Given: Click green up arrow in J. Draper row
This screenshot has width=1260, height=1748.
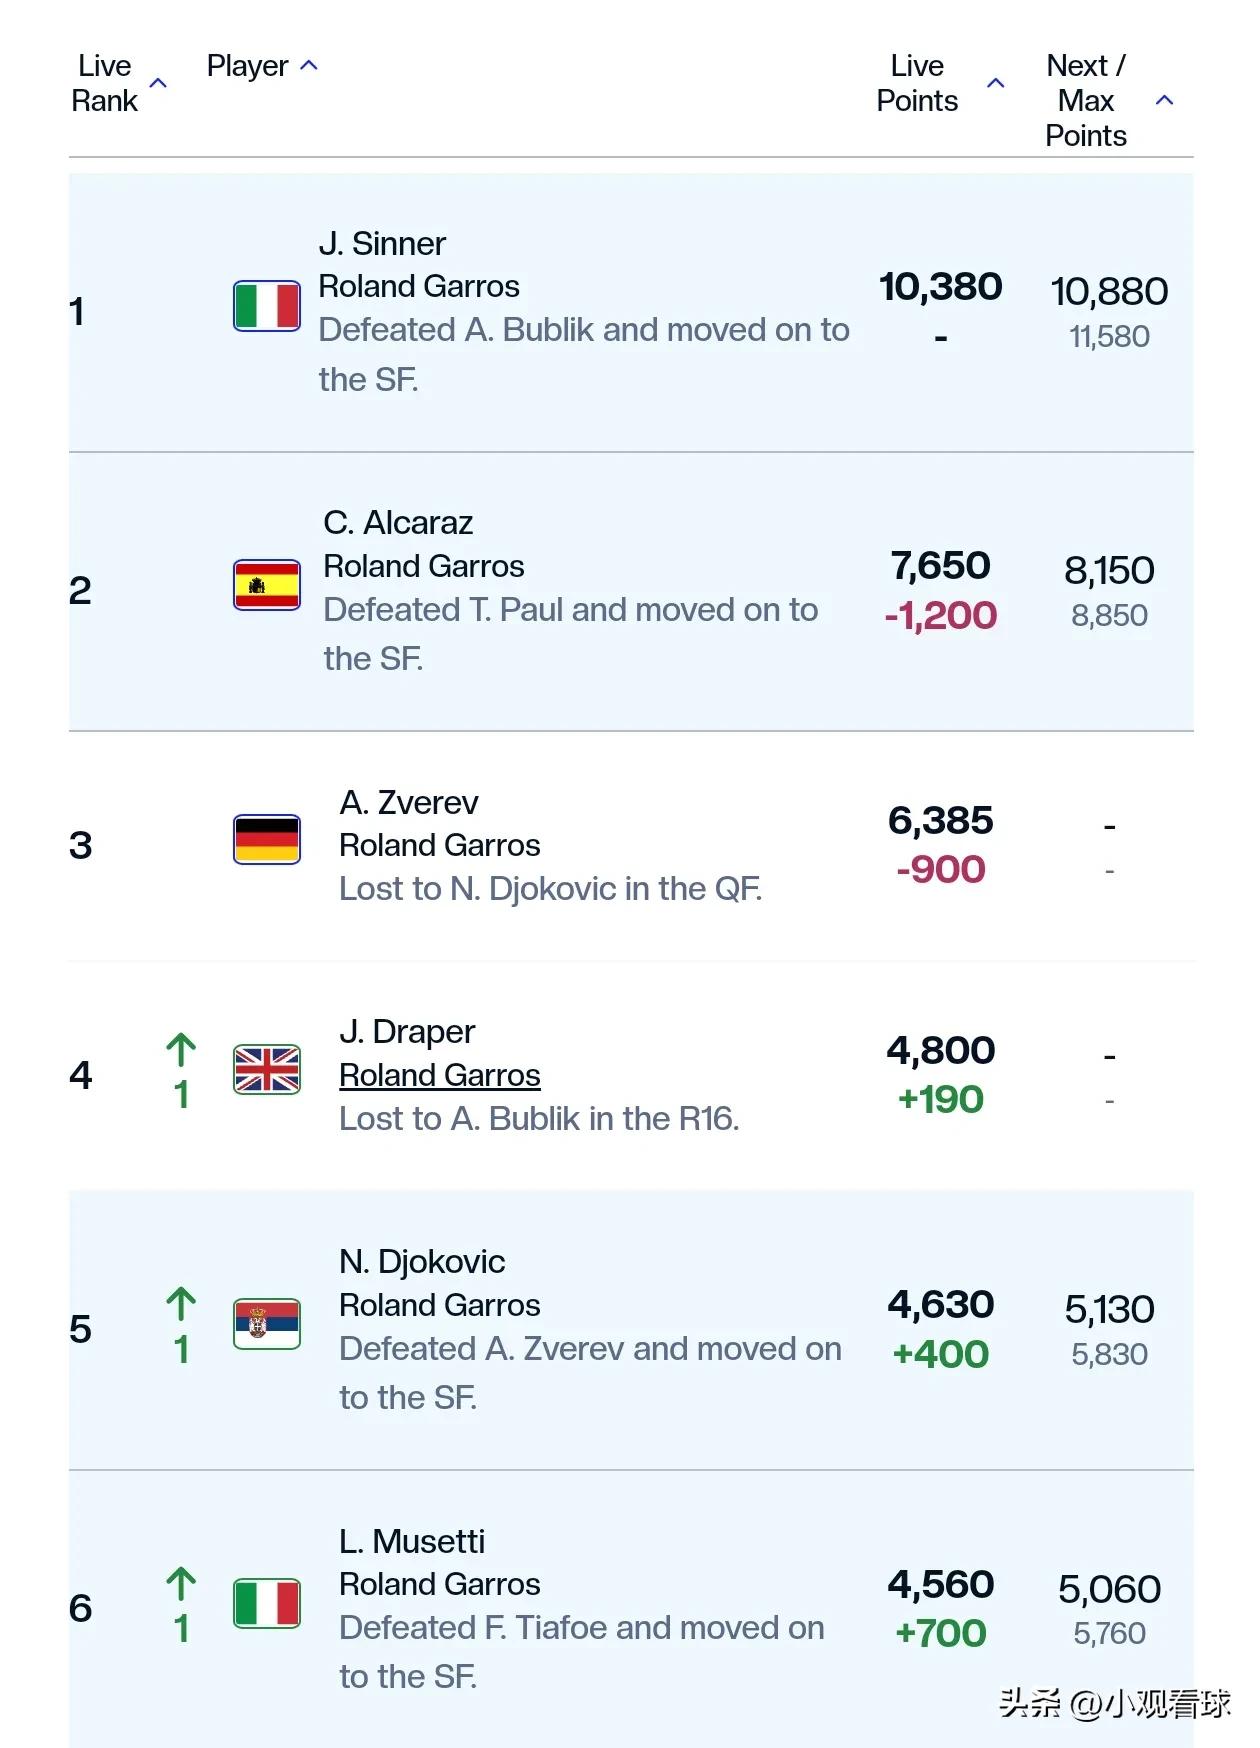Looking at the screenshot, I should click(181, 1050).
